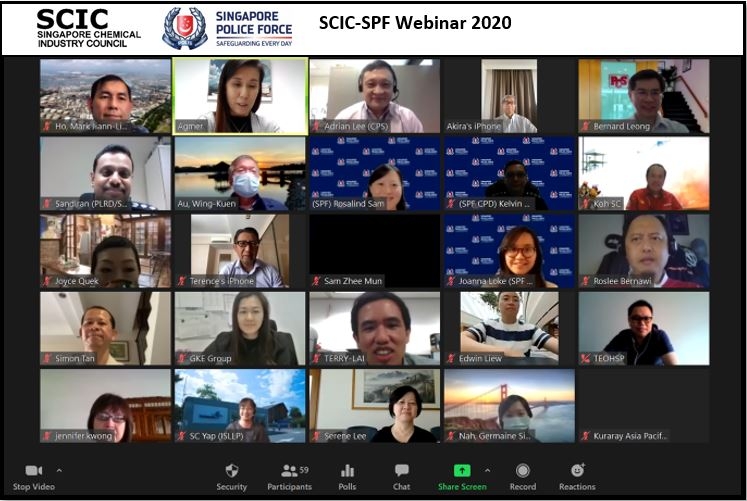Click the Kuraray Asia Pacific name label
This screenshot has width=747, height=501.
(x=630, y=435)
